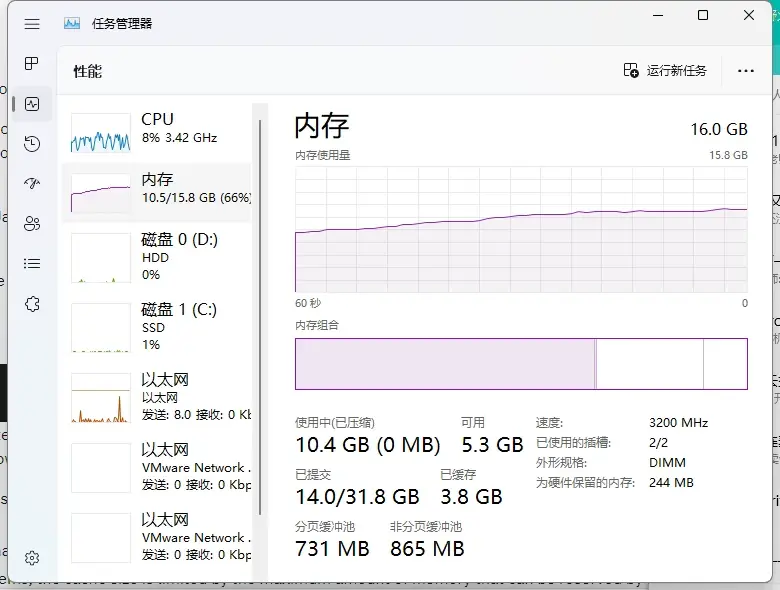
Task: Click the 16.0 GB total memory label
Action: click(719, 129)
